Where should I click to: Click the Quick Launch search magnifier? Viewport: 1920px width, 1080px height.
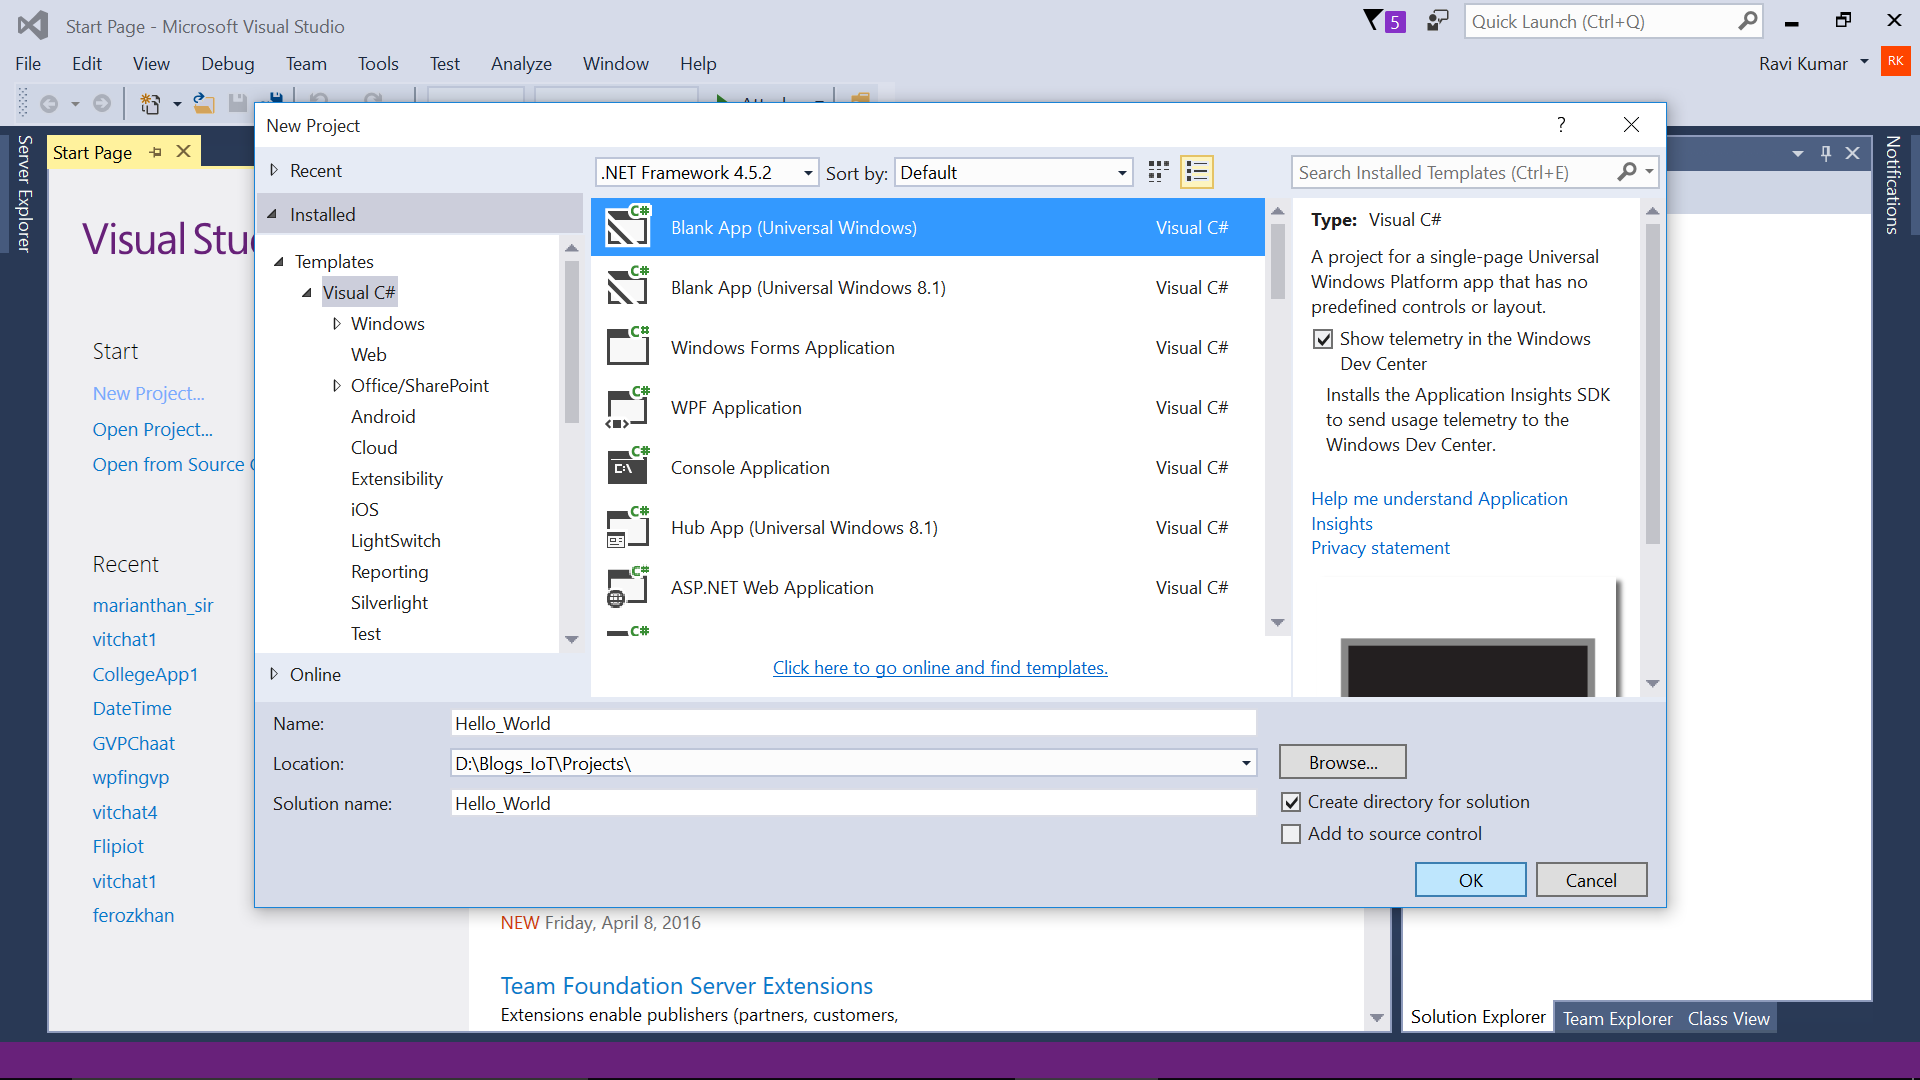coord(1747,21)
